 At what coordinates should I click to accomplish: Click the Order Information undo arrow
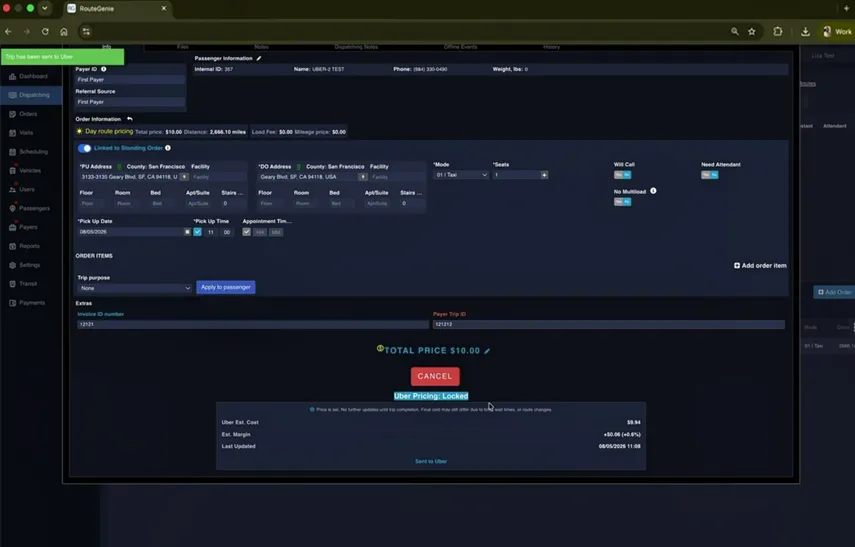[x=130, y=119]
